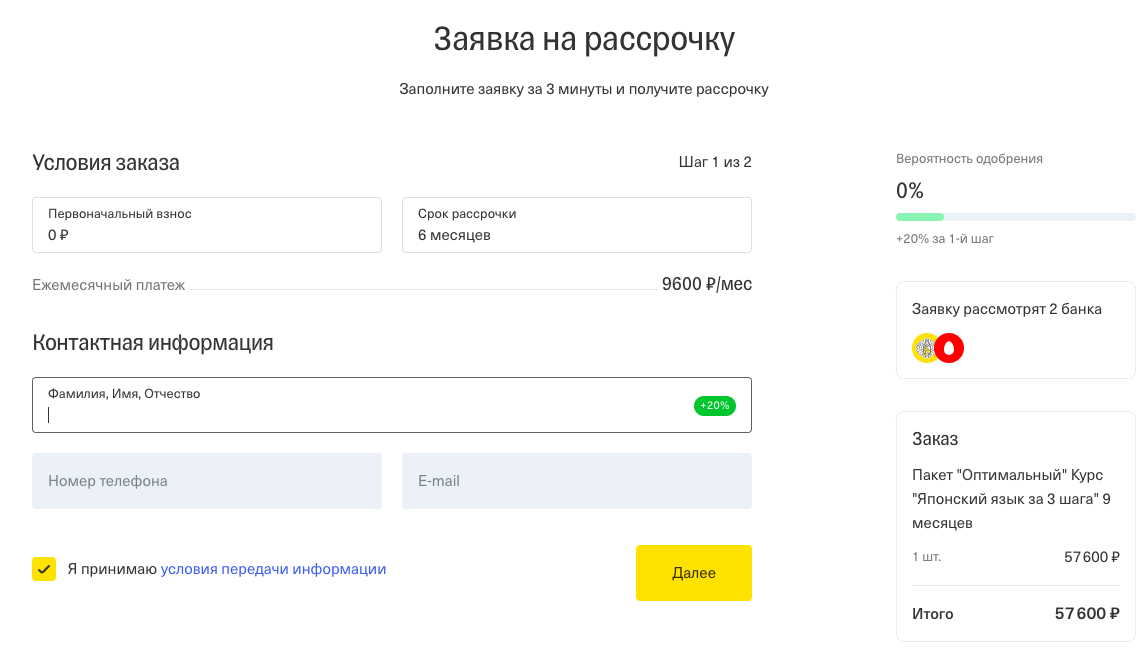
Task: Click the yellow Tinkoff bank logo
Action: point(925,348)
